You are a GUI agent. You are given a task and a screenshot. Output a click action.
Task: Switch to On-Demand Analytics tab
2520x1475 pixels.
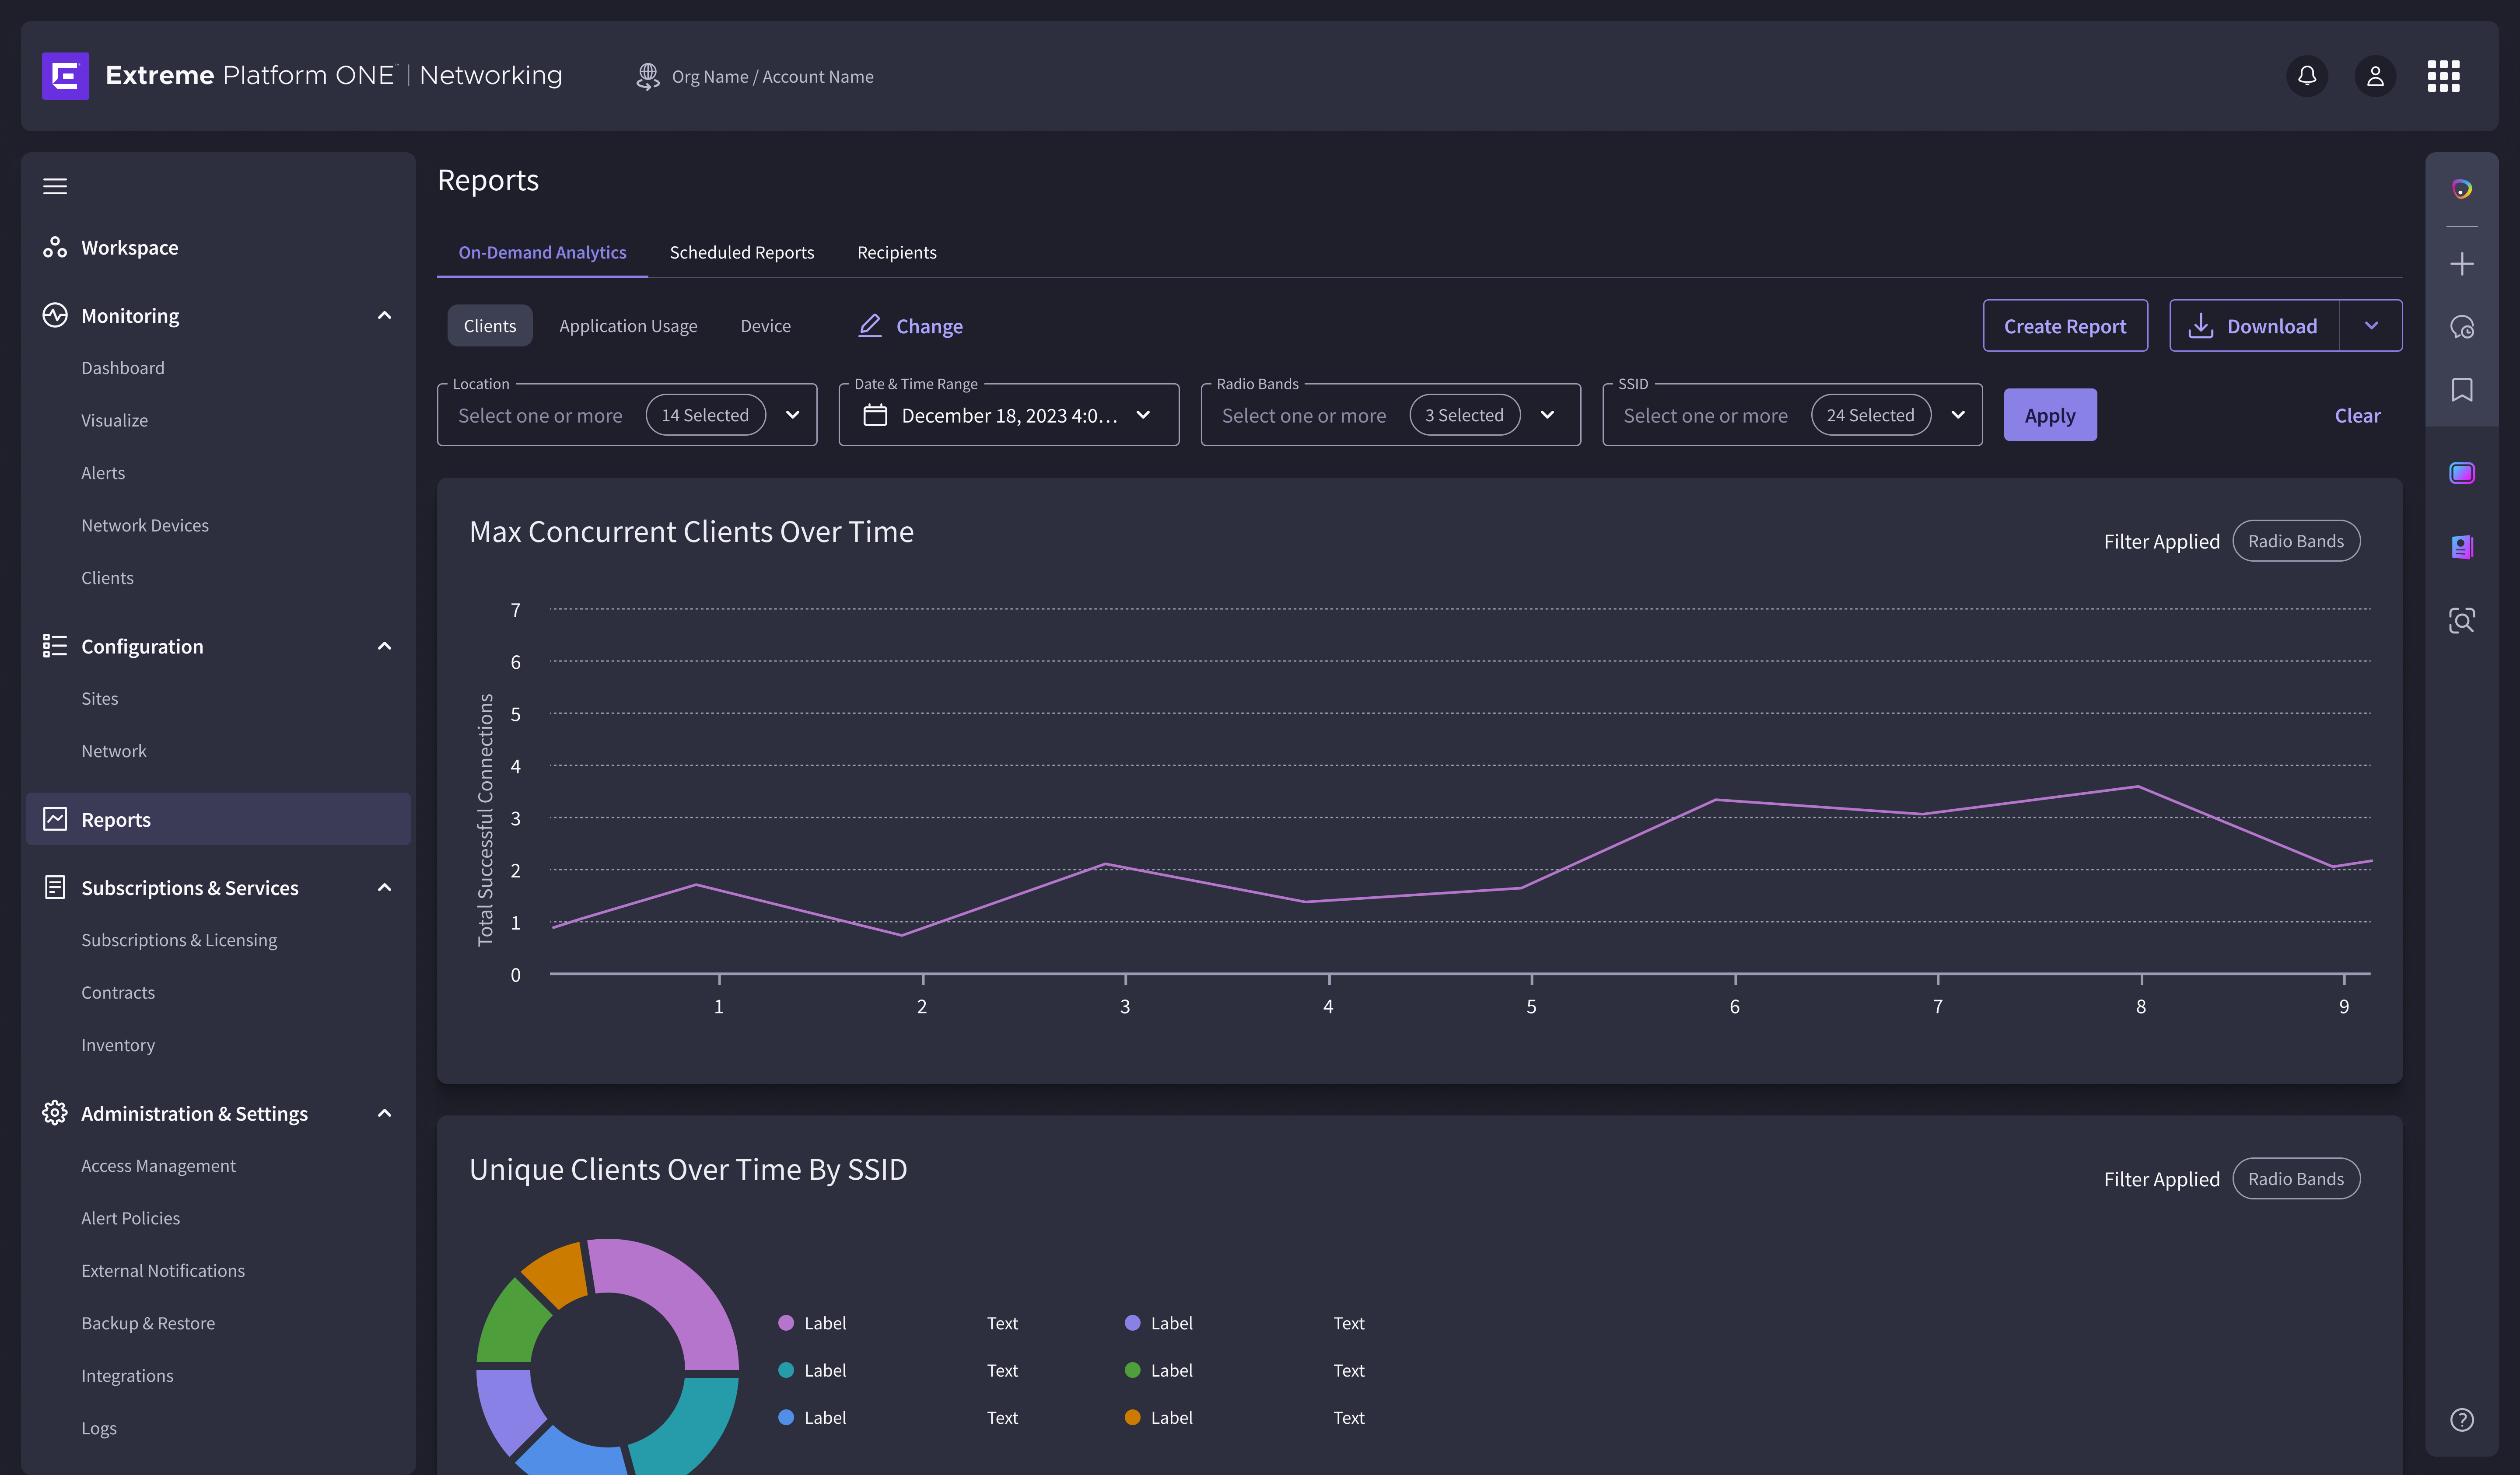click(542, 253)
